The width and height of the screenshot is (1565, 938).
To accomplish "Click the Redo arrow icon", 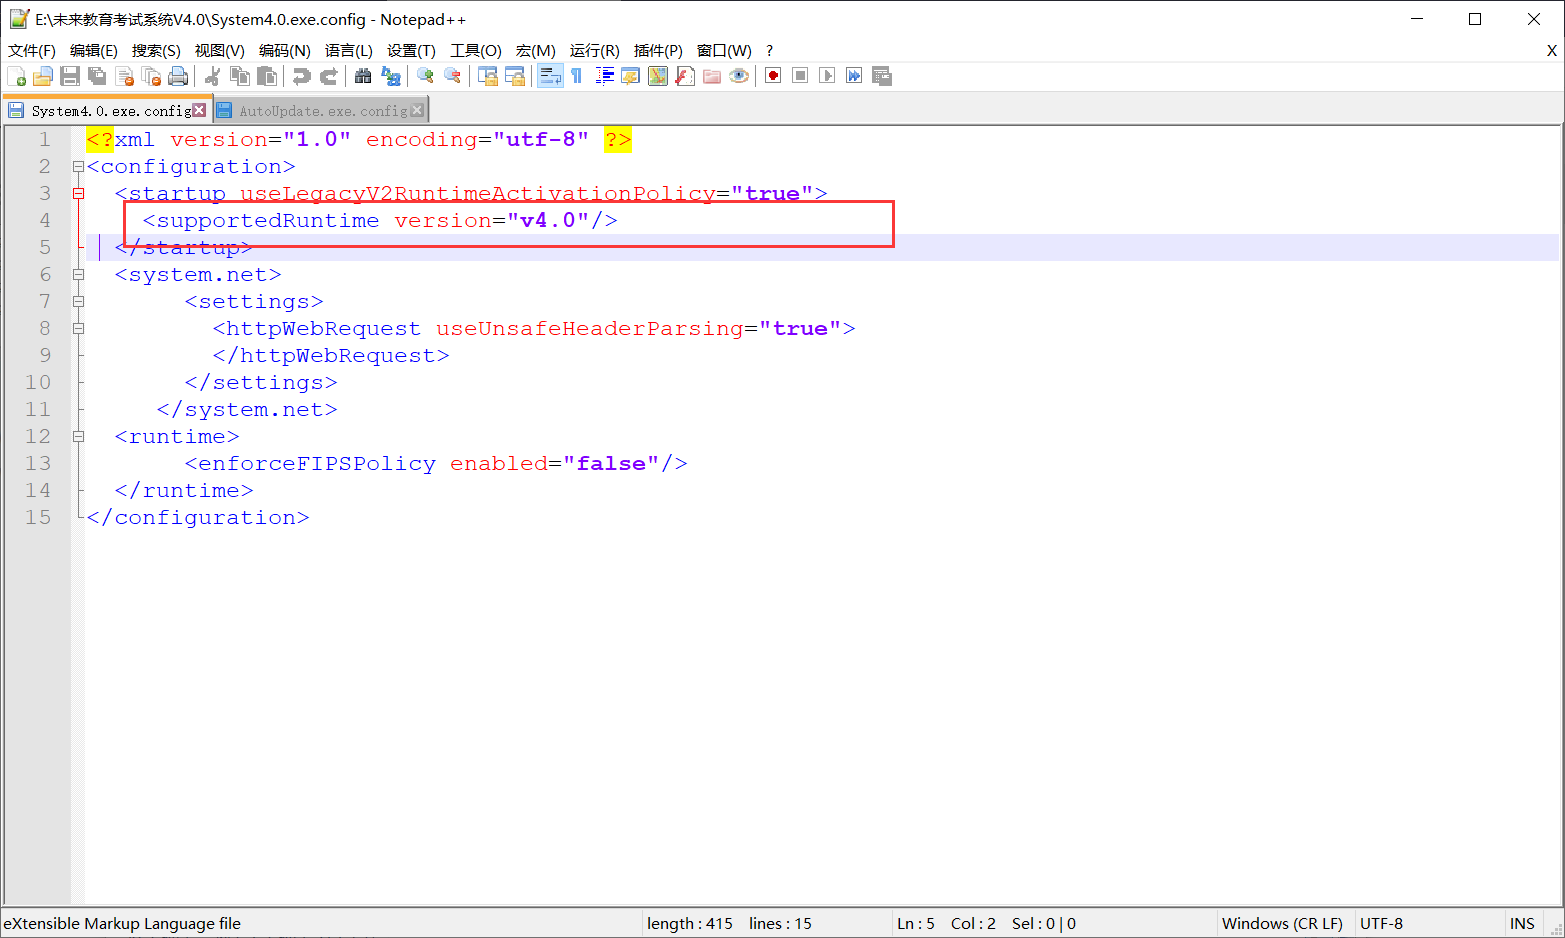I will 328,76.
